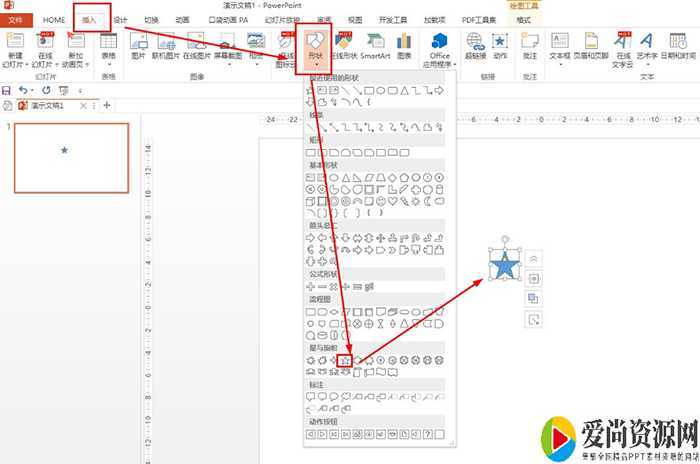Open the 文件 (File) menu
The width and height of the screenshot is (700, 464).
tap(15, 19)
